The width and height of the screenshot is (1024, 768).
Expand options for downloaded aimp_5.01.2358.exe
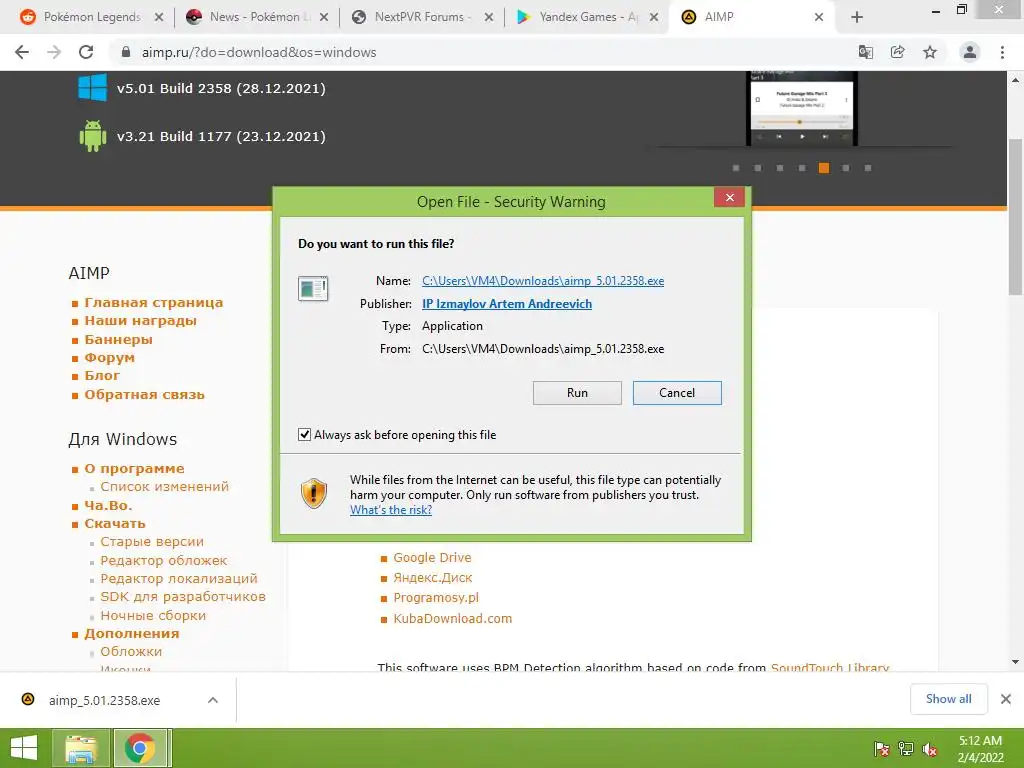point(212,700)
